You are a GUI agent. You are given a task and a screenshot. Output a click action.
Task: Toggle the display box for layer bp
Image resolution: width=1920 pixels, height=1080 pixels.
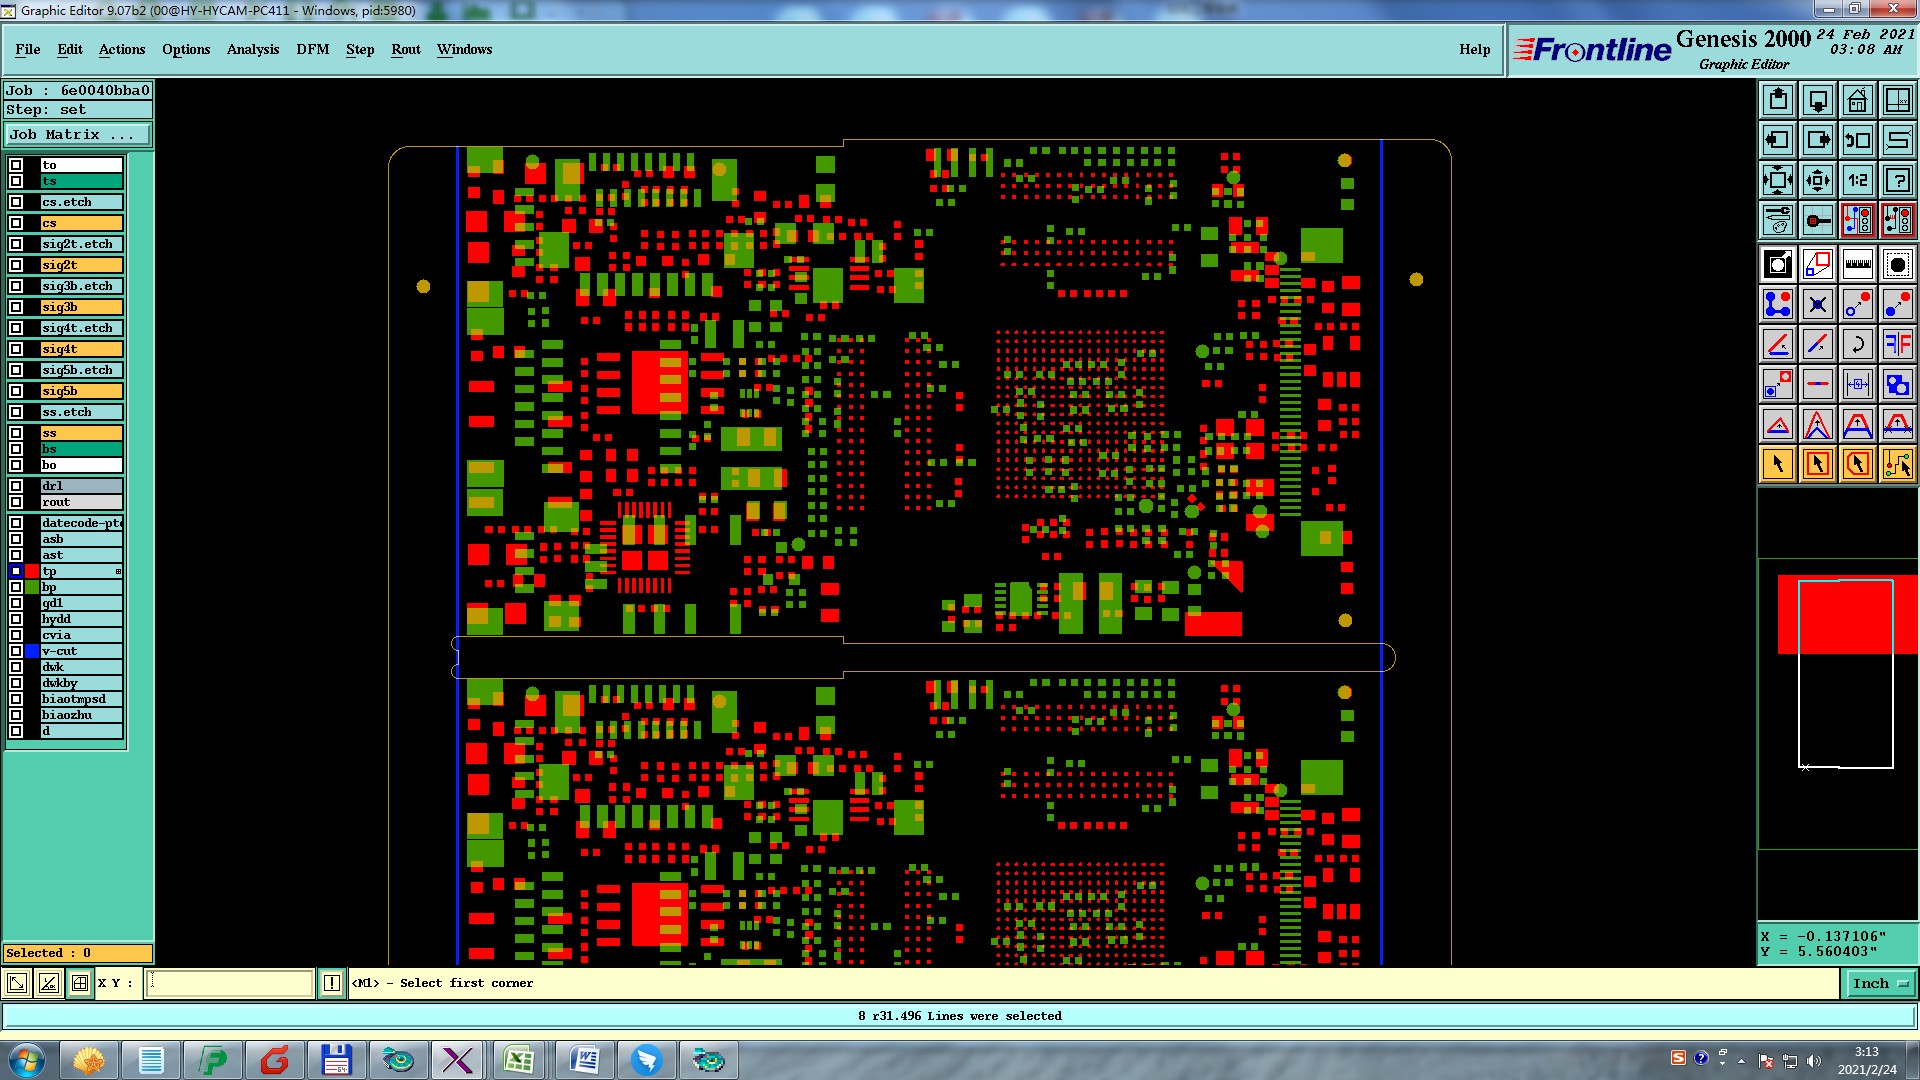pyautogui.click(x=16, y=587)
